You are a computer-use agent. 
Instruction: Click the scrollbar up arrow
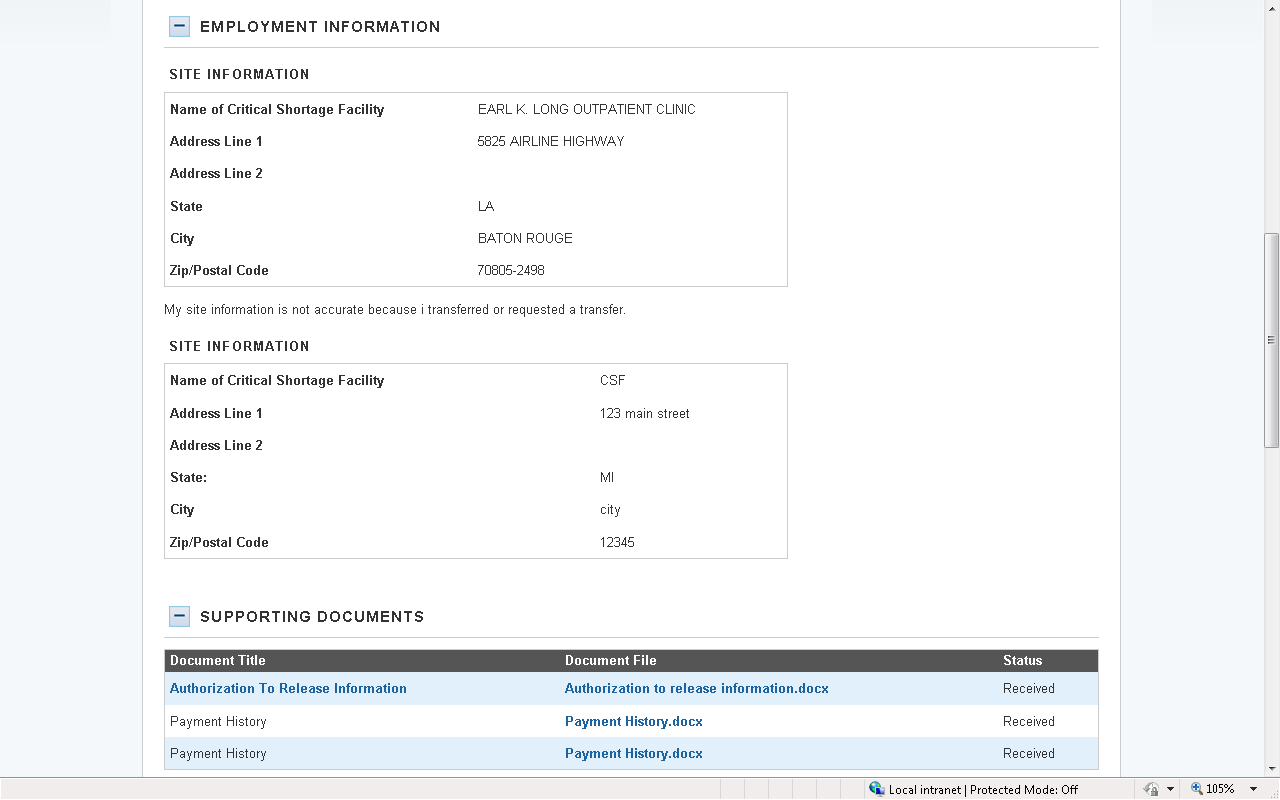coord(1272,8)
